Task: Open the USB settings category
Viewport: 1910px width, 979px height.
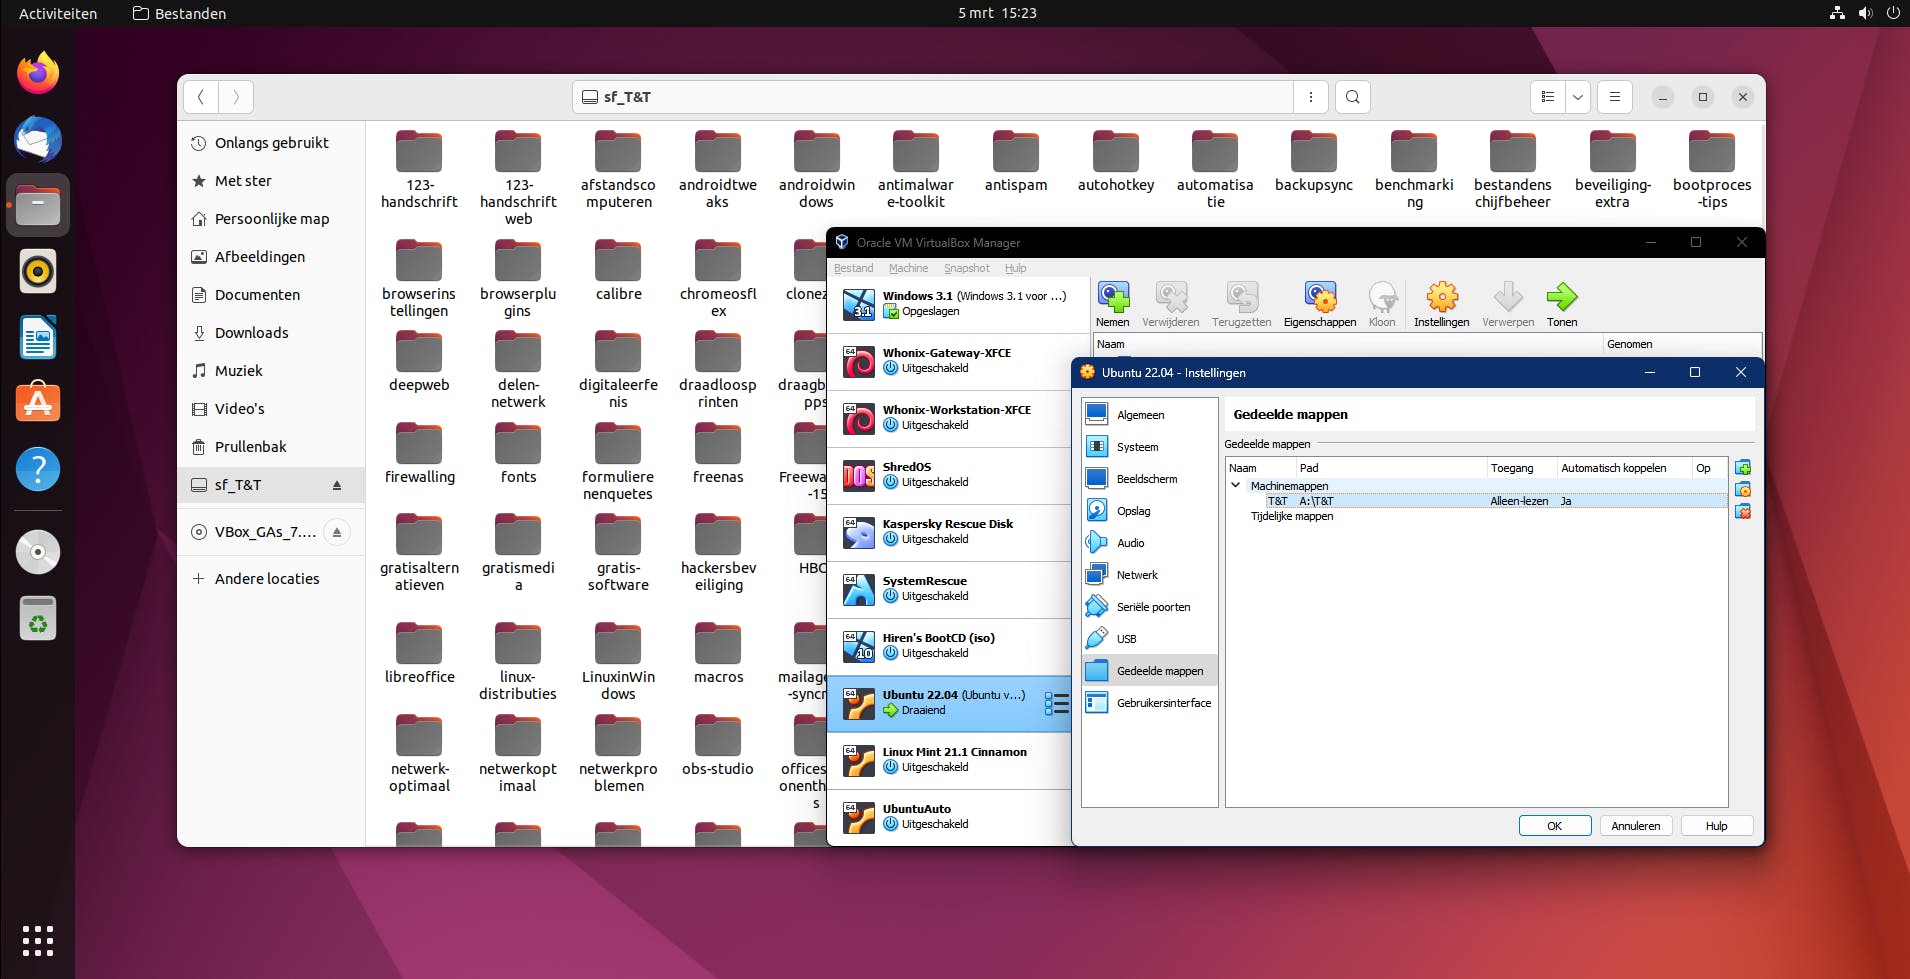Action: 1126,638
